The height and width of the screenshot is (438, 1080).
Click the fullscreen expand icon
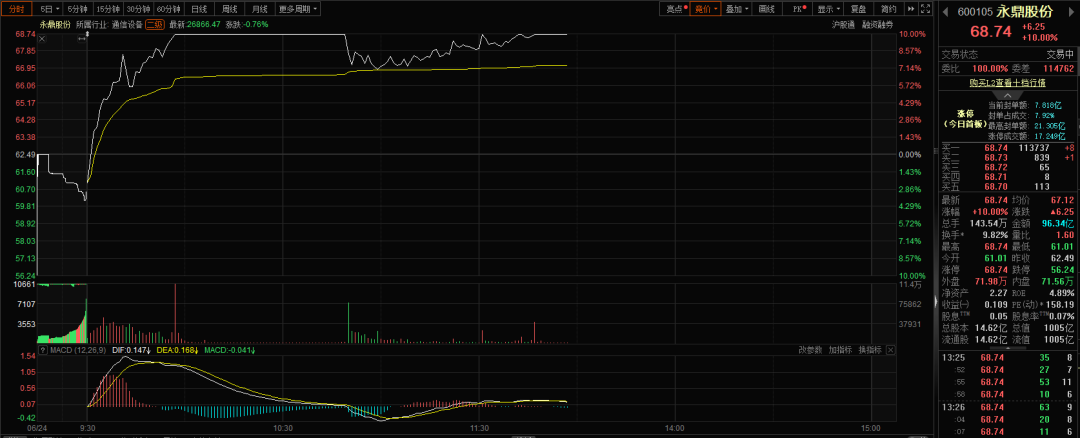click(925, 9)
